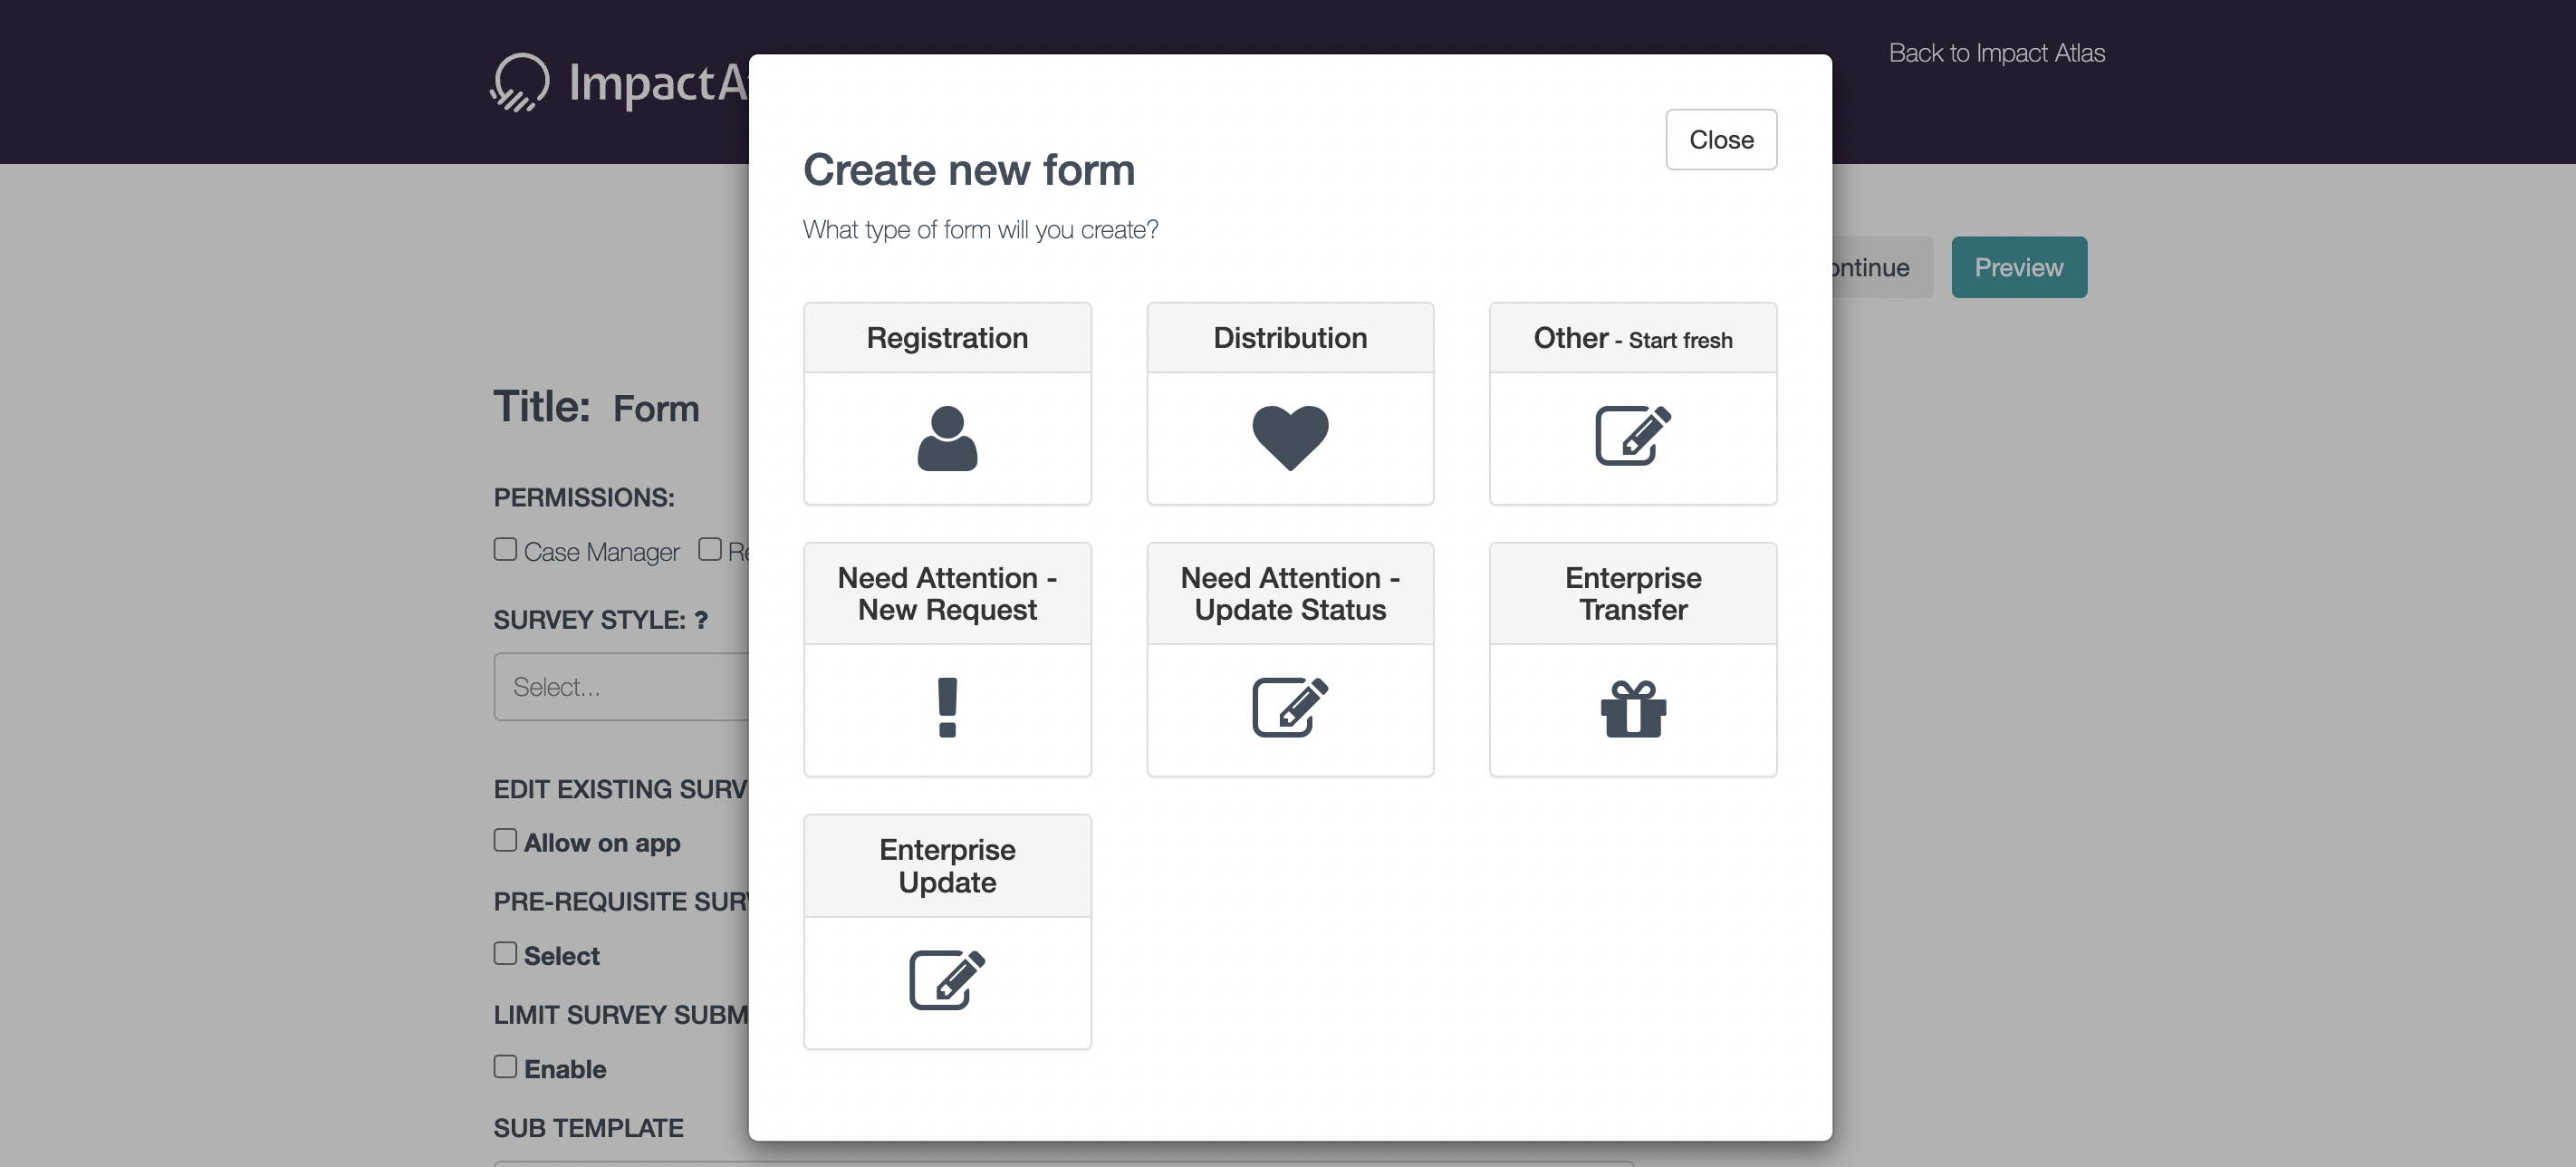Click the Impact Atlas logo icon

click(520, 82)
